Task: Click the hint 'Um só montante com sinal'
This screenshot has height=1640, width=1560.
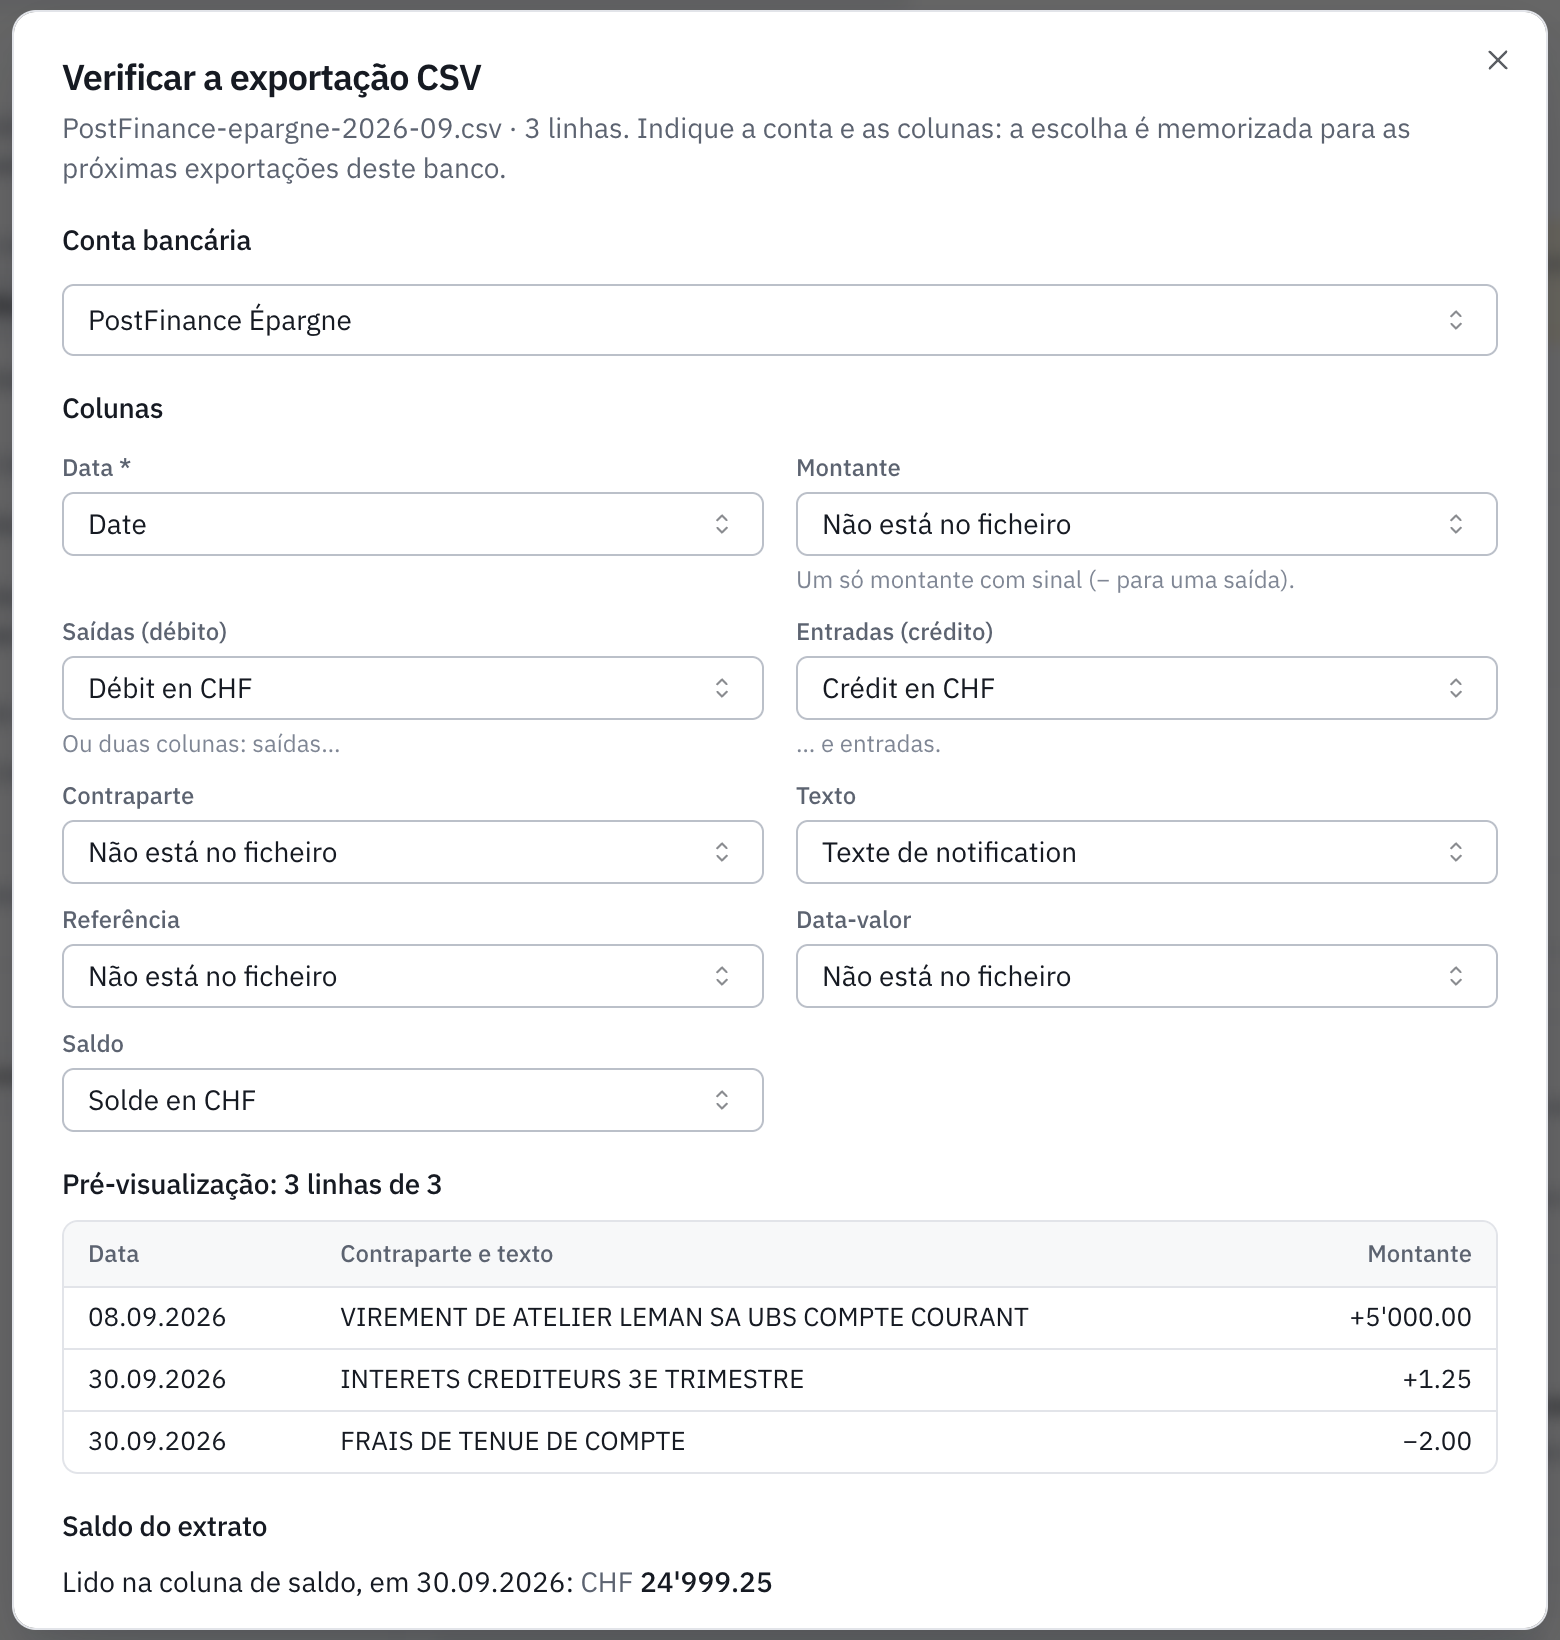Action: [x=1045, y=580]
